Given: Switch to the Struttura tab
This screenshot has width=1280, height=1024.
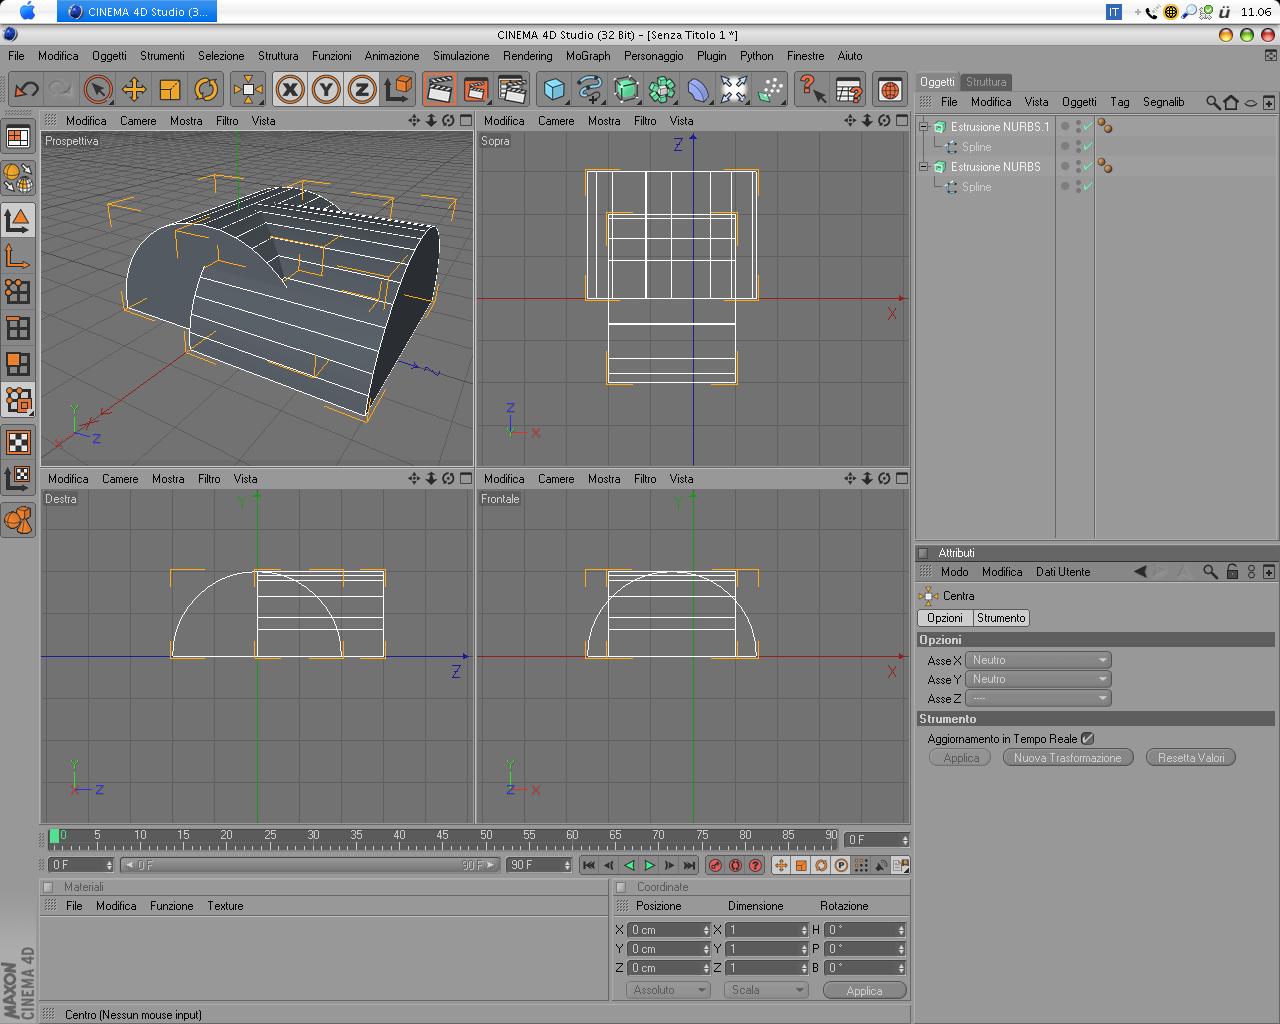Looking at the screenshot, I should (x=986, y=82).
